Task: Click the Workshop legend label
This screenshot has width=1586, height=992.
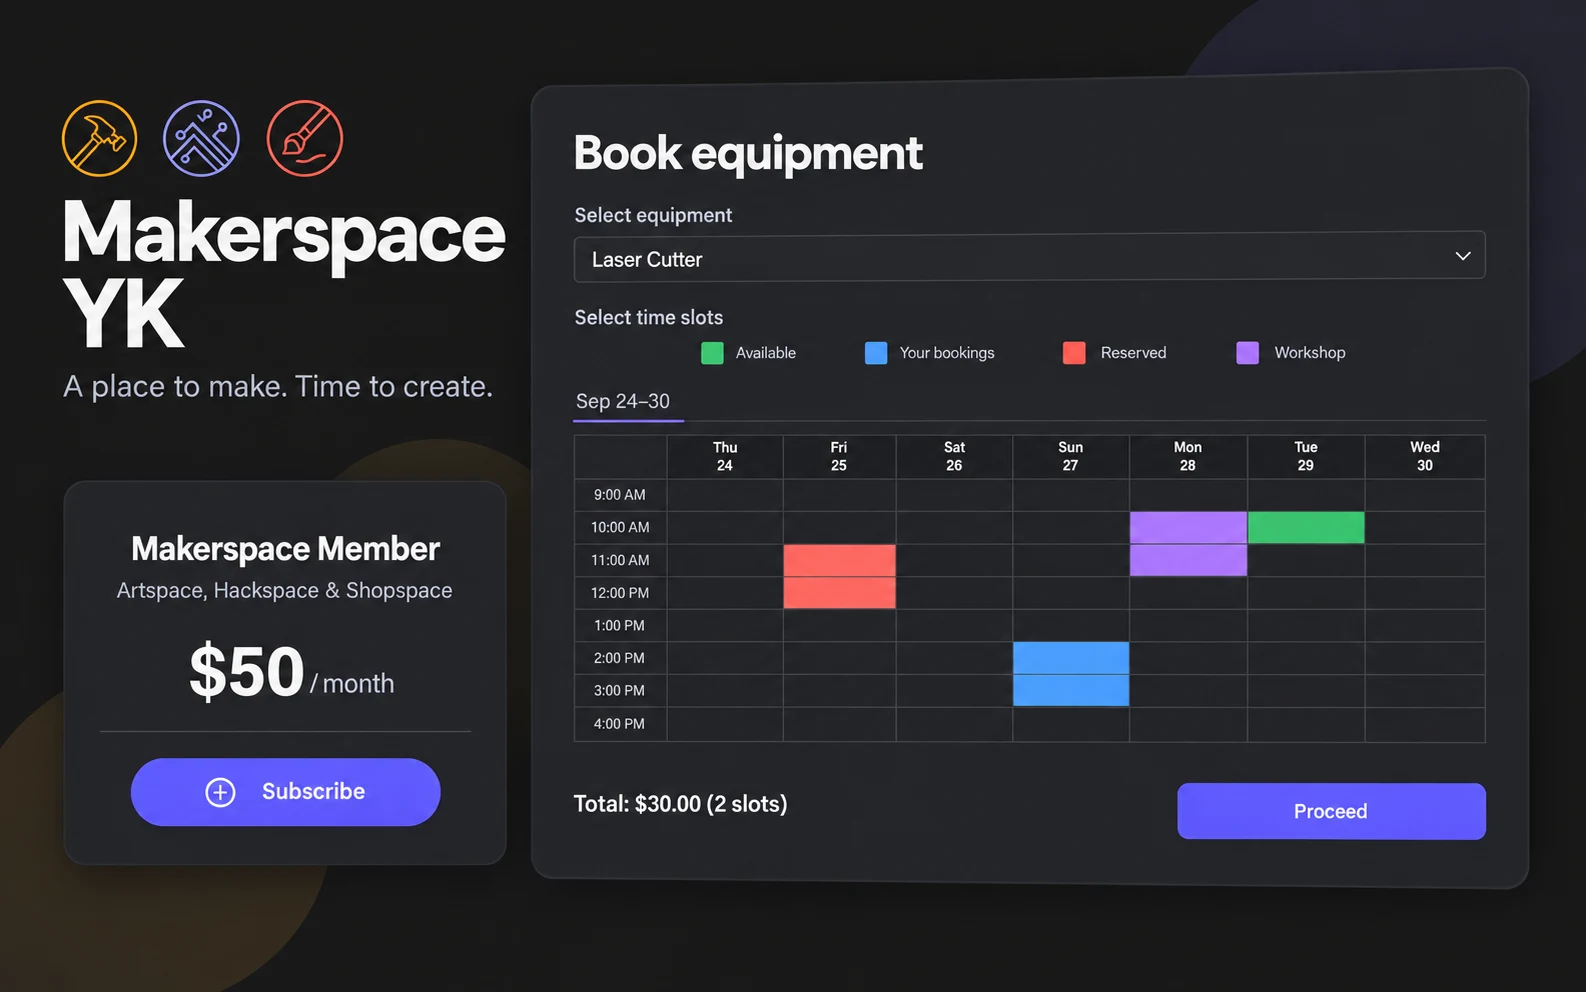Action: click(1310, 353)
